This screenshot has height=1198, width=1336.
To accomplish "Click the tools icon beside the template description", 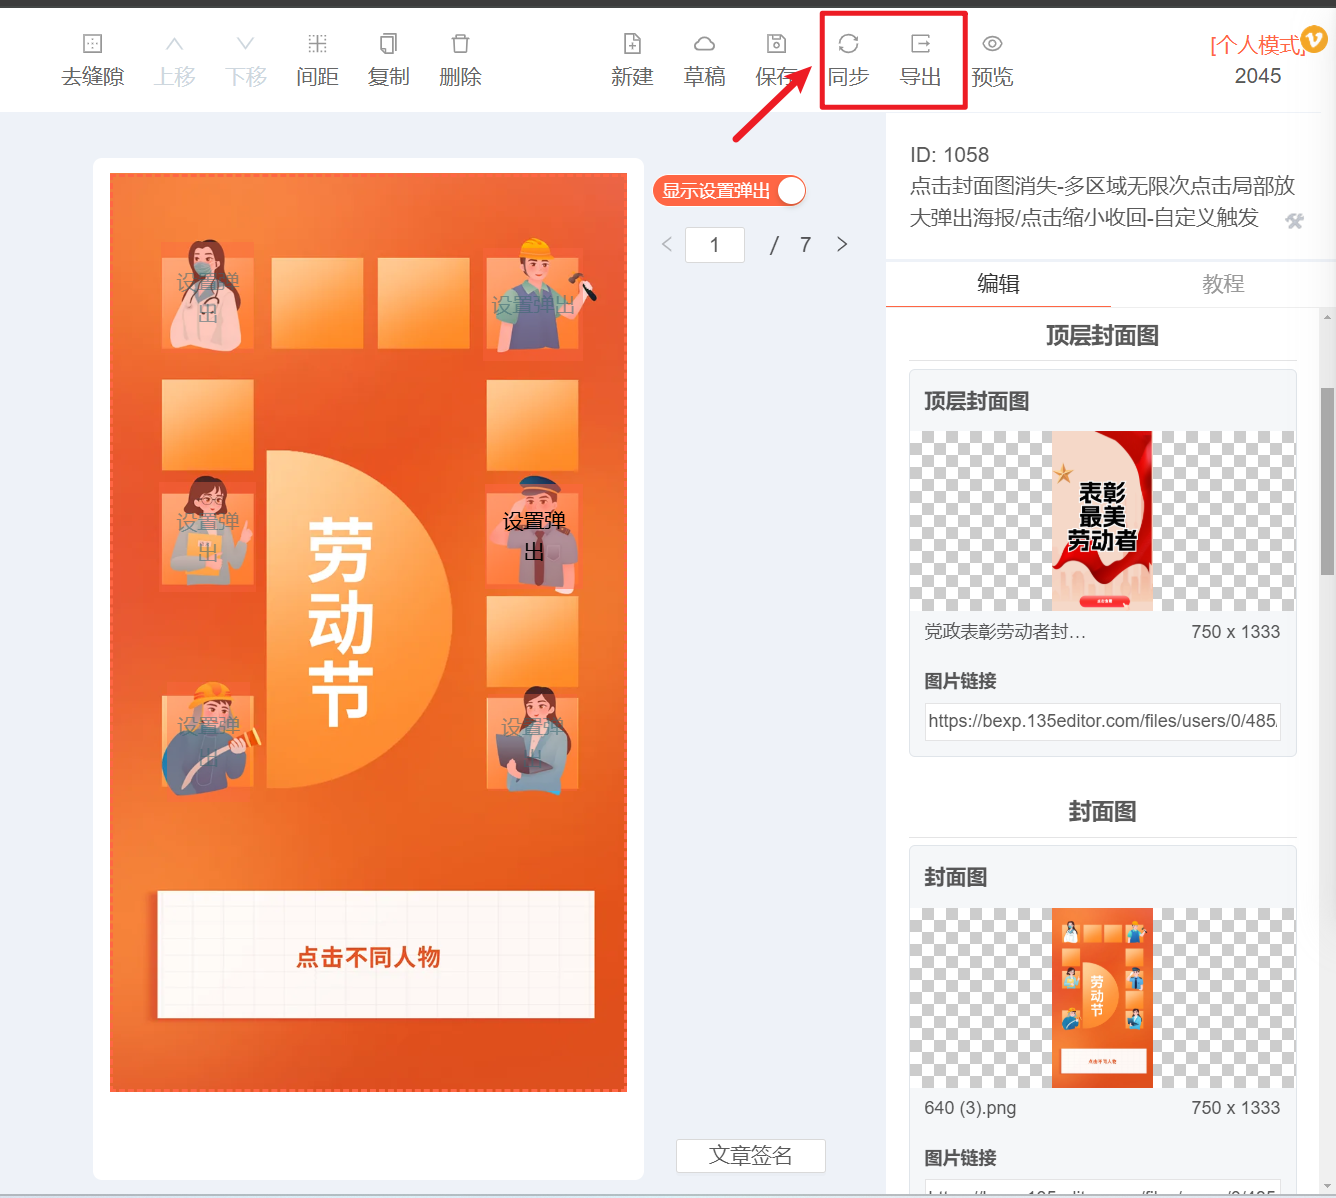I will click(1295, 221).
